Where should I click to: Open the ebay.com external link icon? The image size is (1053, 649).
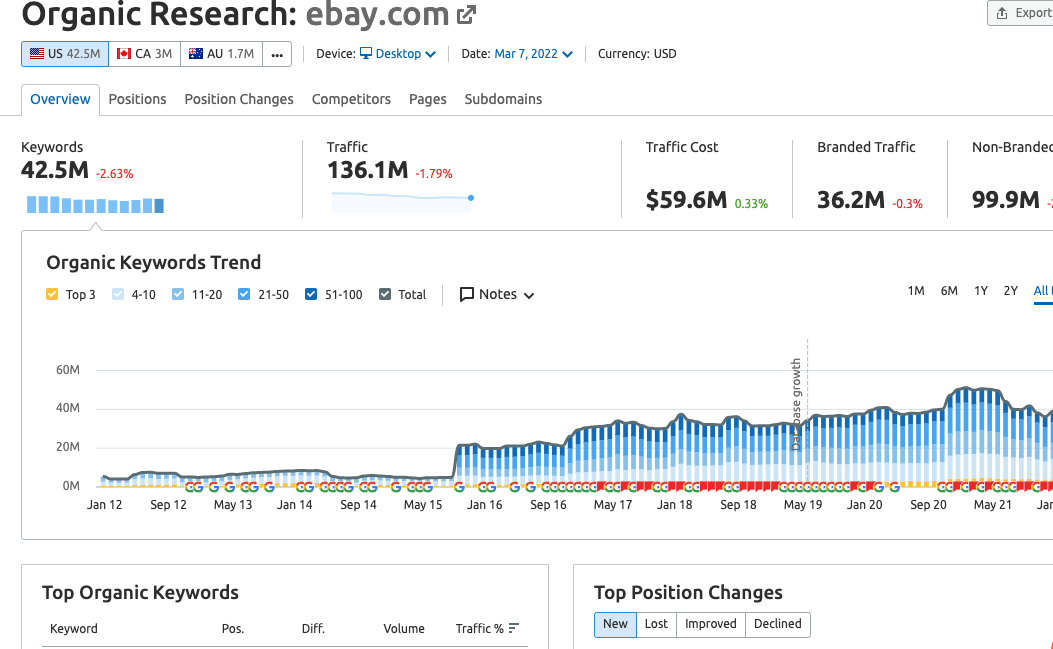pyautogui.click(x=466, y=15)
